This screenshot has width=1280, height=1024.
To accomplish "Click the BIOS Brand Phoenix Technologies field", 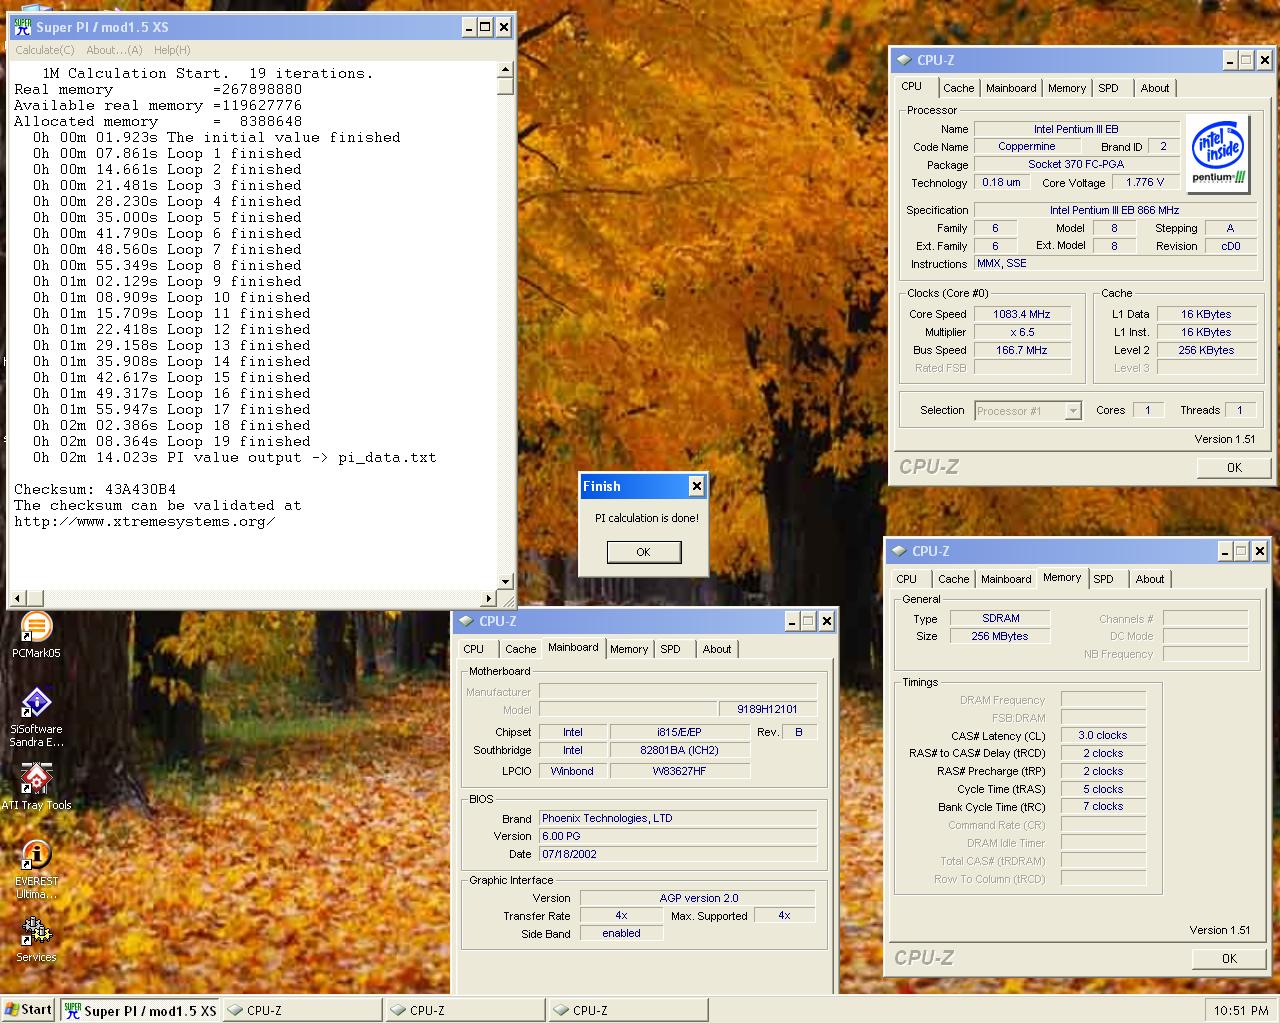I will pos(678,818).
